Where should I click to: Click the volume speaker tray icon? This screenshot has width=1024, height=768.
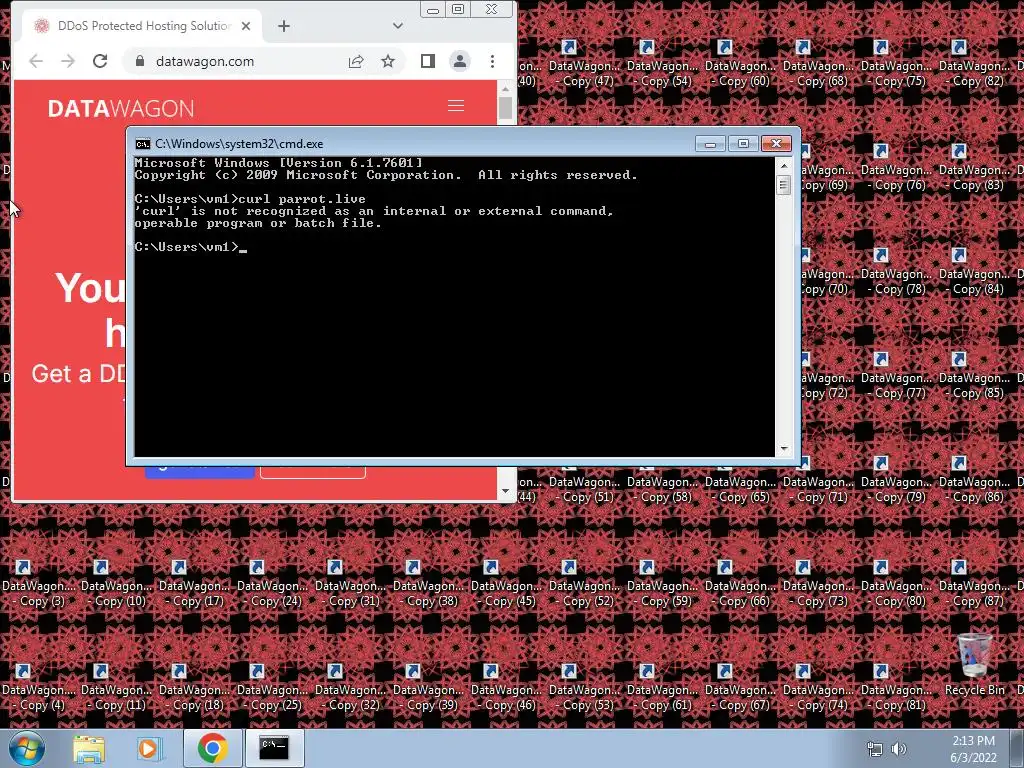(899, 749)
